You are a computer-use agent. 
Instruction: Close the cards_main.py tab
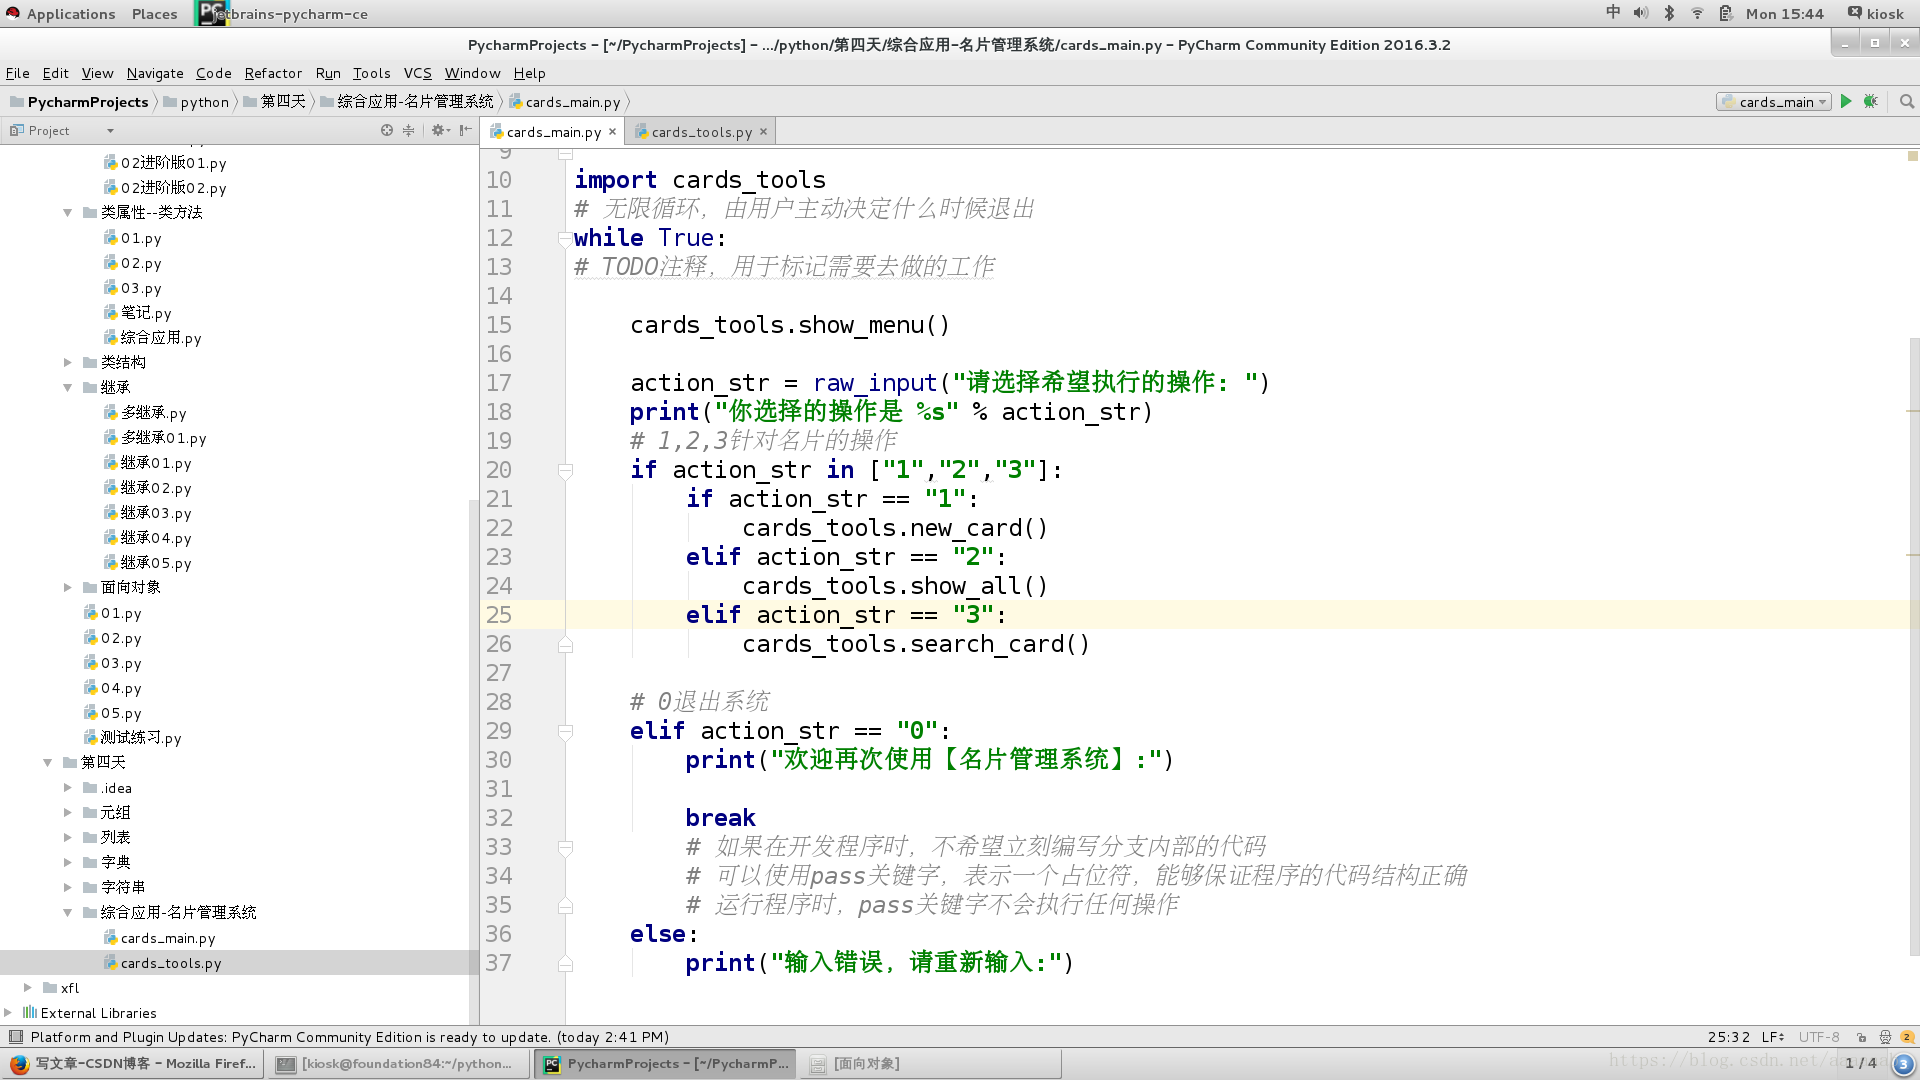pos(613,132)
